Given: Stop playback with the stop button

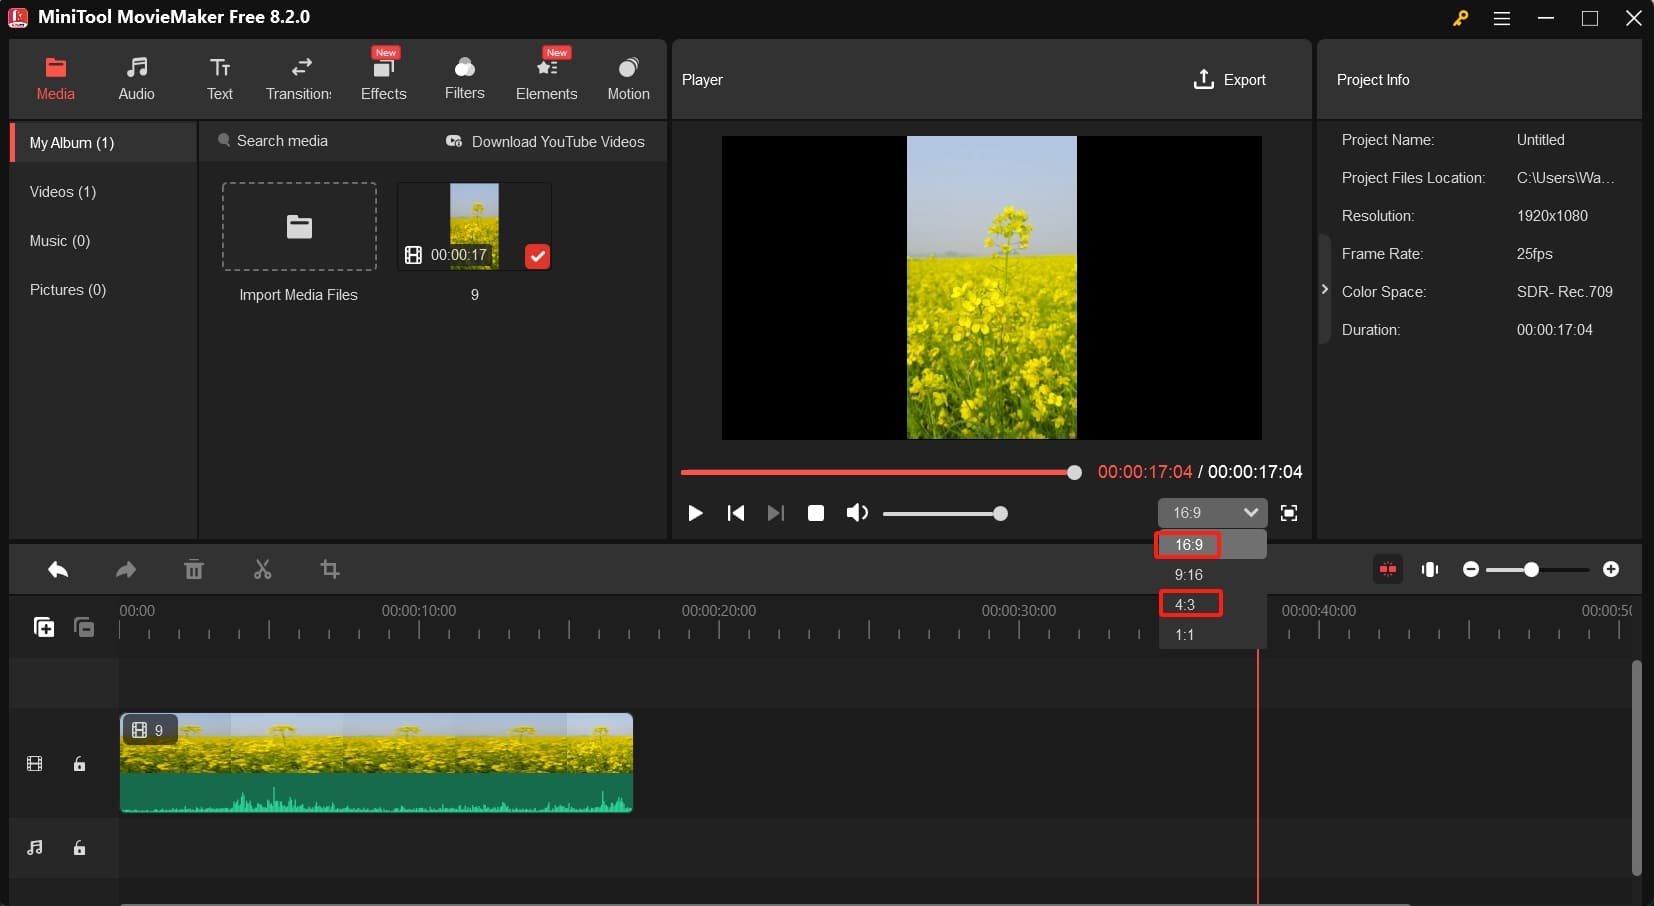Looking at the screenshot, I should 816,513.
